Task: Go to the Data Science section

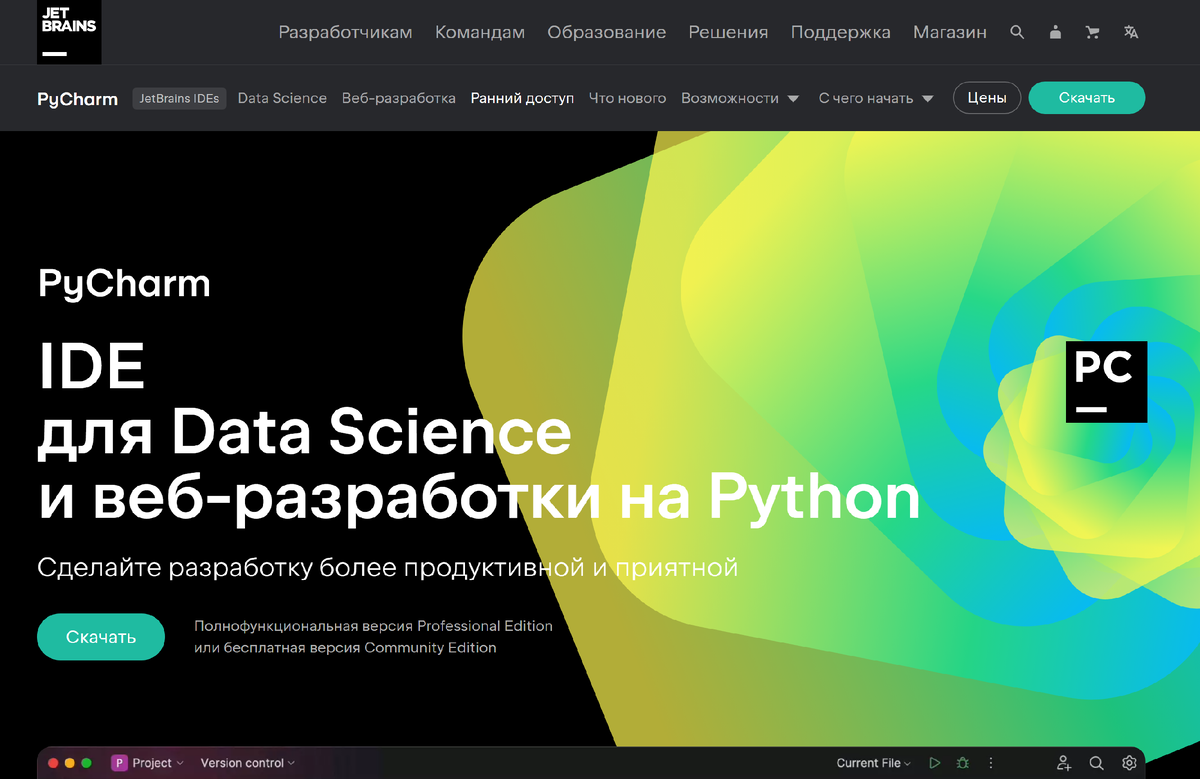Action: pyautogui.click(x=282, y=98)
